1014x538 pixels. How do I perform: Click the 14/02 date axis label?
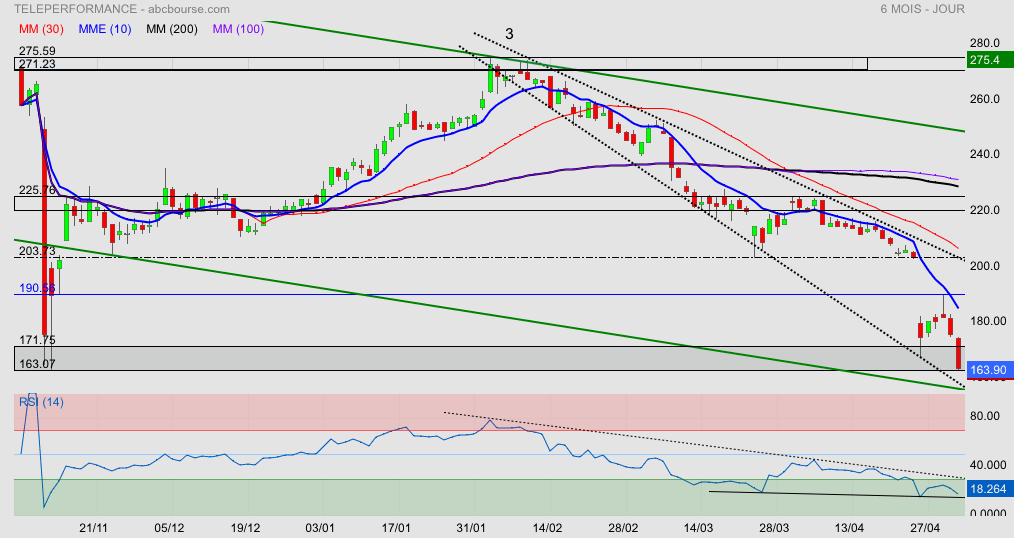click(547, 528)
